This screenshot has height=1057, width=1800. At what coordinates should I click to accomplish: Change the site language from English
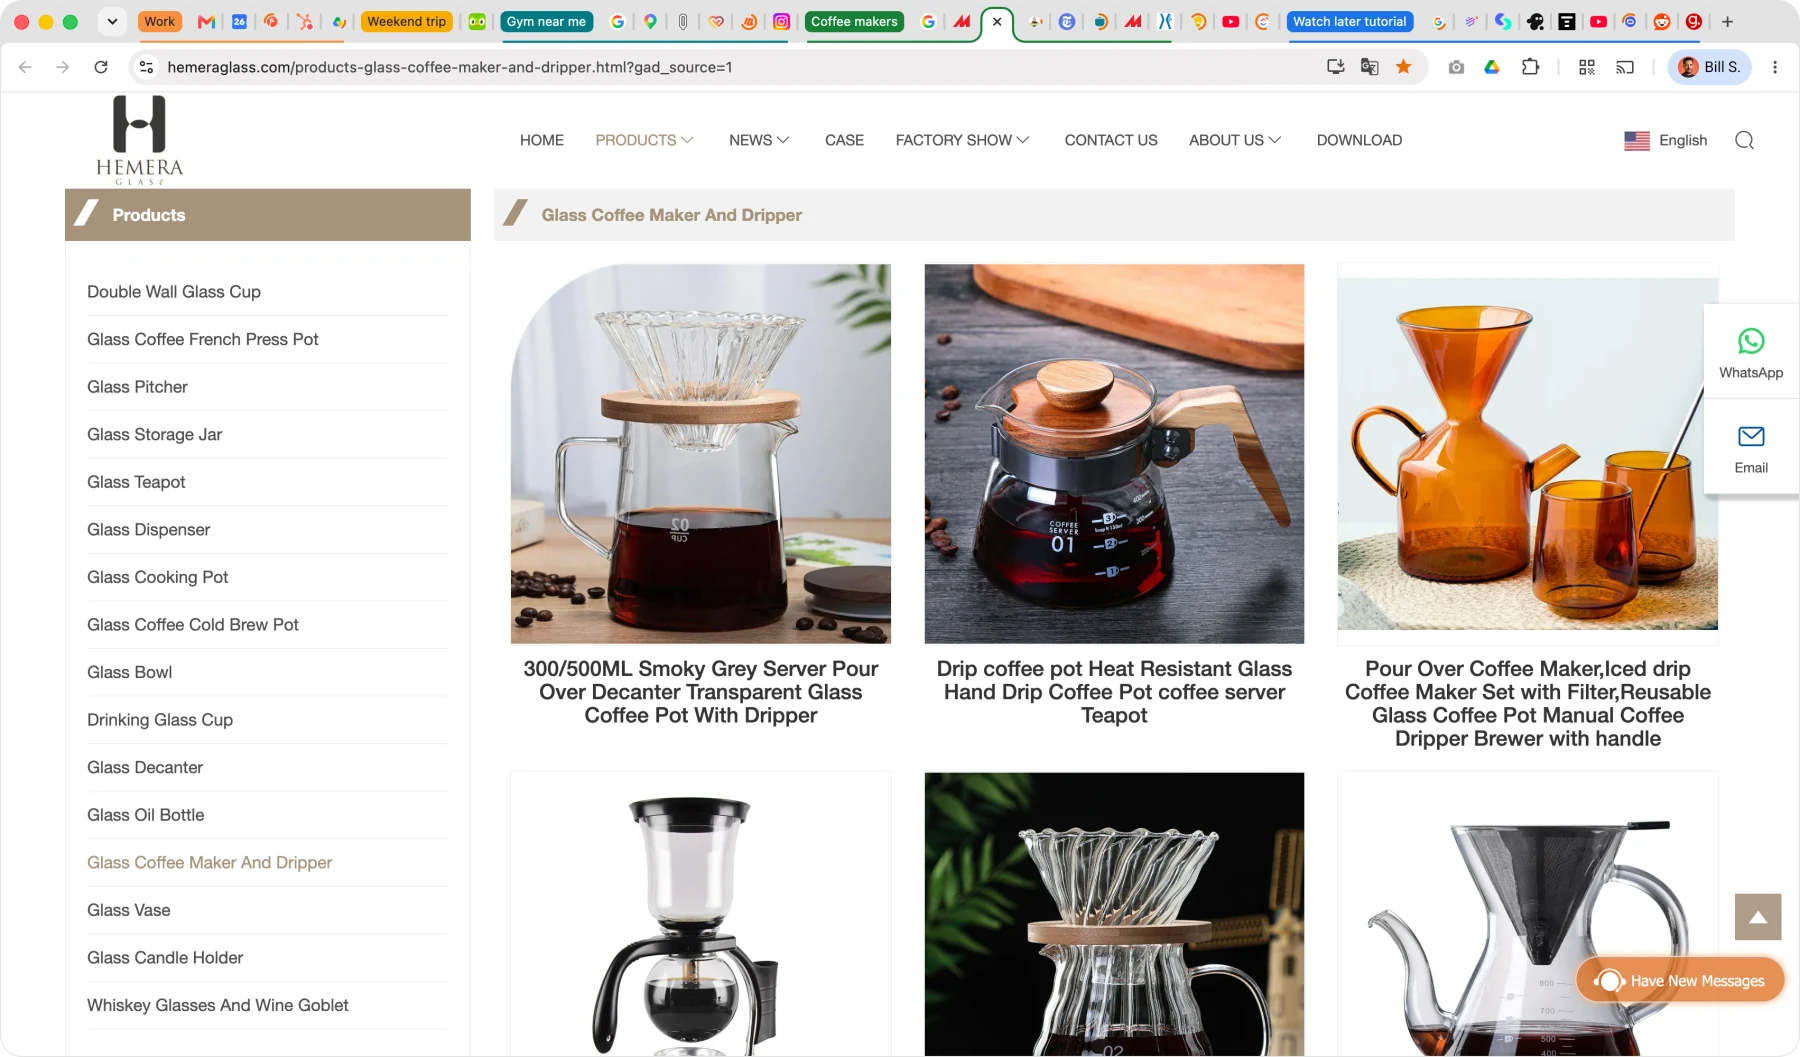tap(1666, 140)
